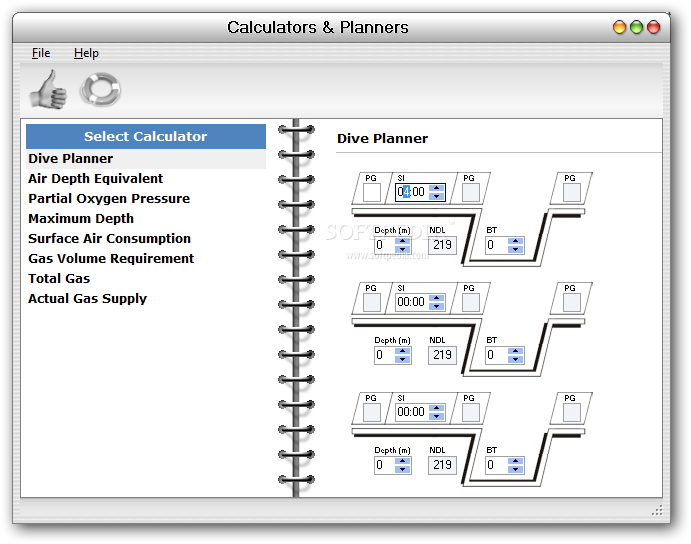Select Maximum Depth calculator
691x544 pixels.
pyautogui.click(x=146, y=219)
